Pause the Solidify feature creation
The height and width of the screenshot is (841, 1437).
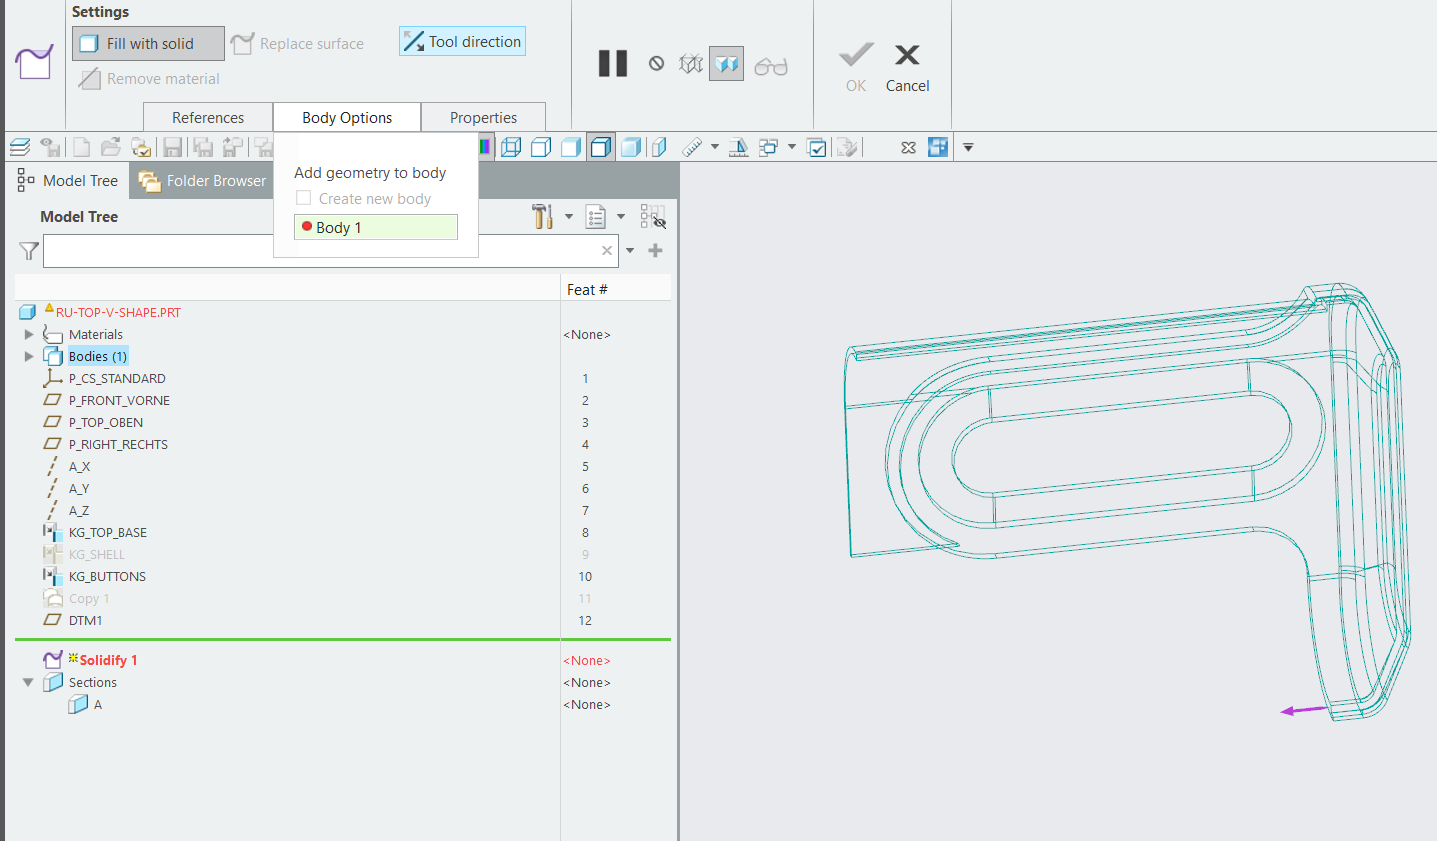pos(612,63)
